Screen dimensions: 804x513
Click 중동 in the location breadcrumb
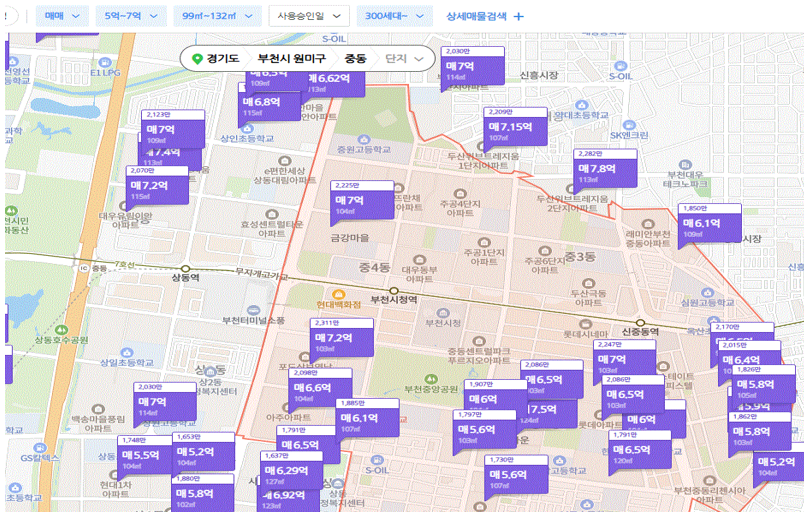click(355, 58)
